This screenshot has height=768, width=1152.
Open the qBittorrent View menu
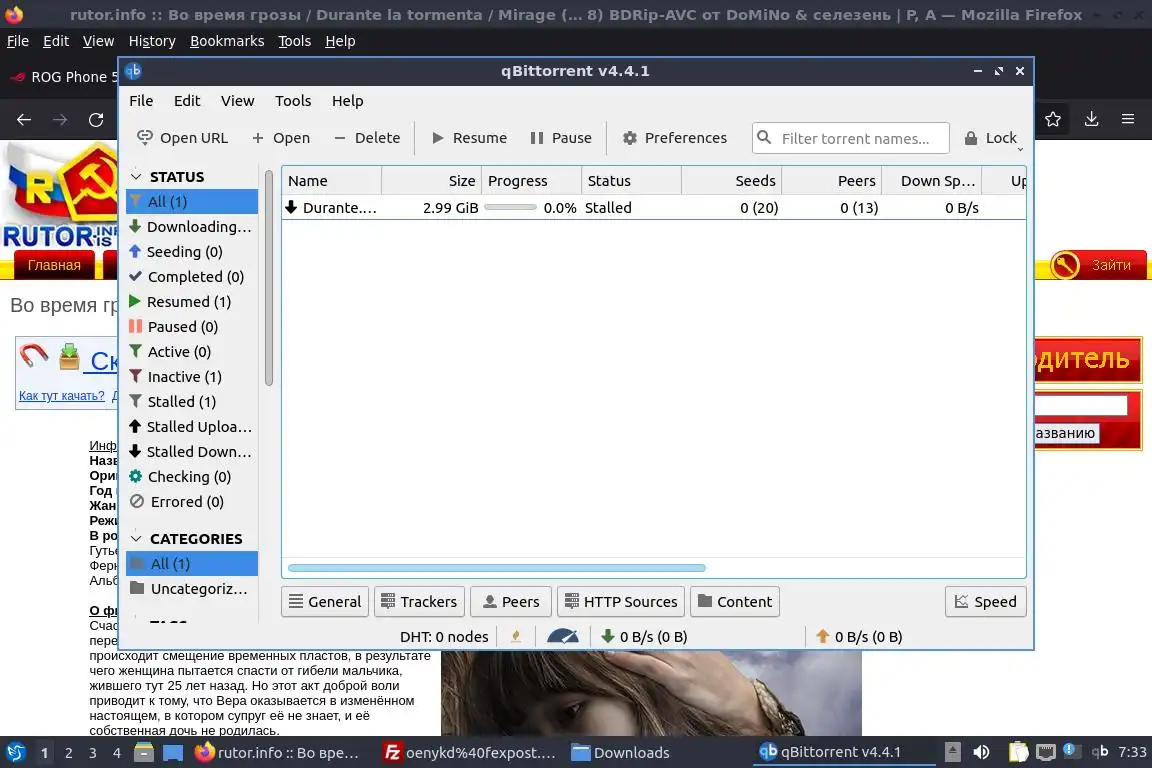point(237,101)
